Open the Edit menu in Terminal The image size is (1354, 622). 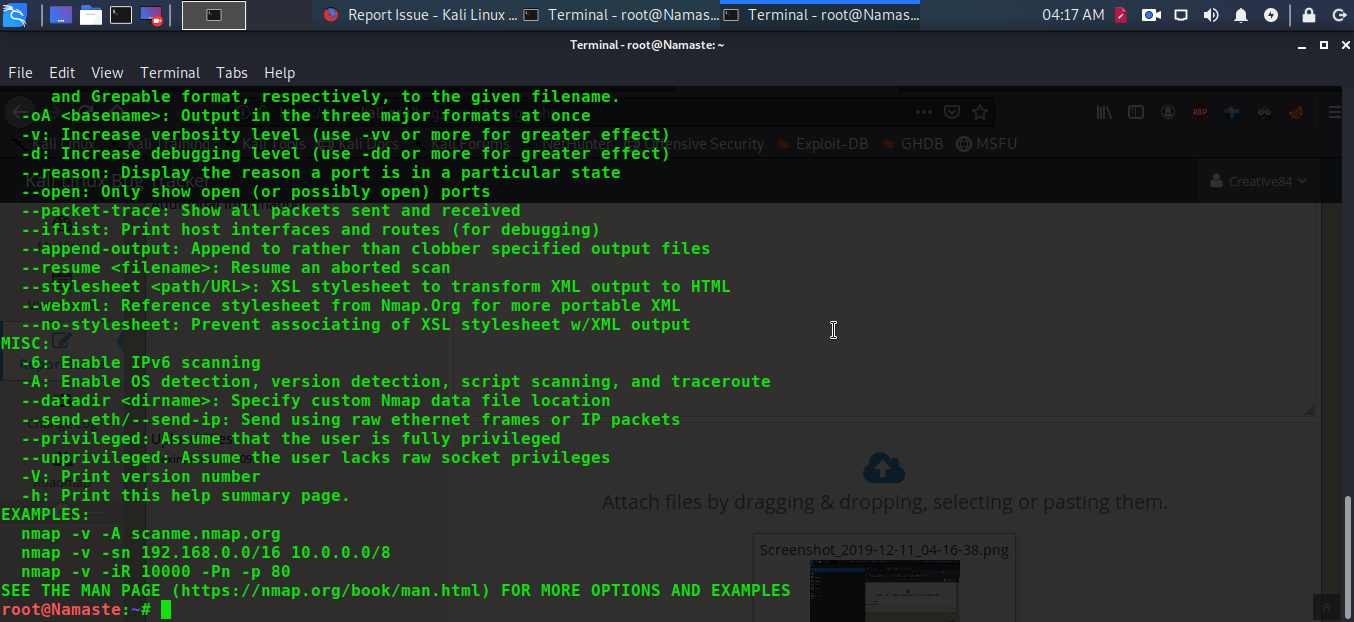pyautogui.click(x=62, y=73)
